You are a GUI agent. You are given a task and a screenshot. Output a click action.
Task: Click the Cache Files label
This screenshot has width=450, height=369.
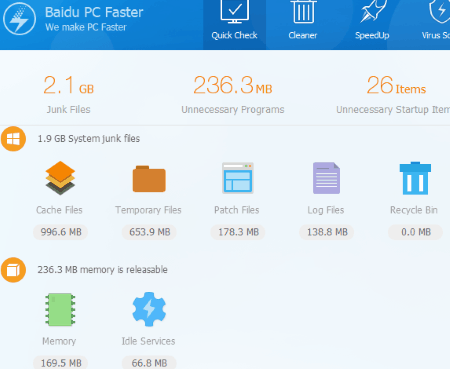click(x=59, y=210)
